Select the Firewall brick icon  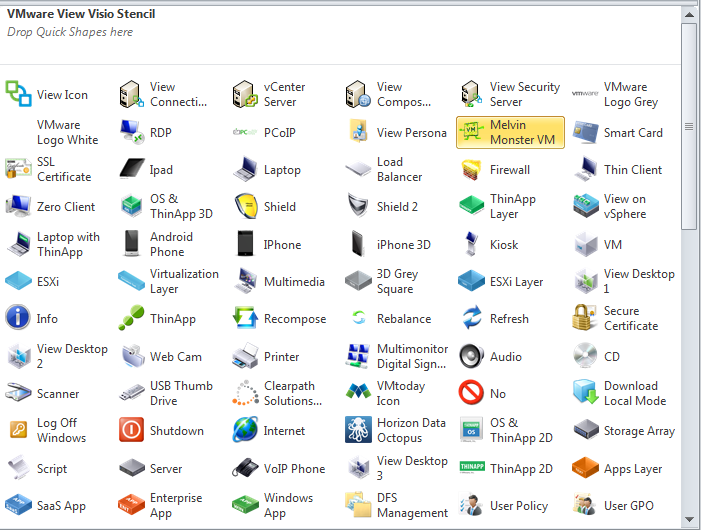point(472,170)
